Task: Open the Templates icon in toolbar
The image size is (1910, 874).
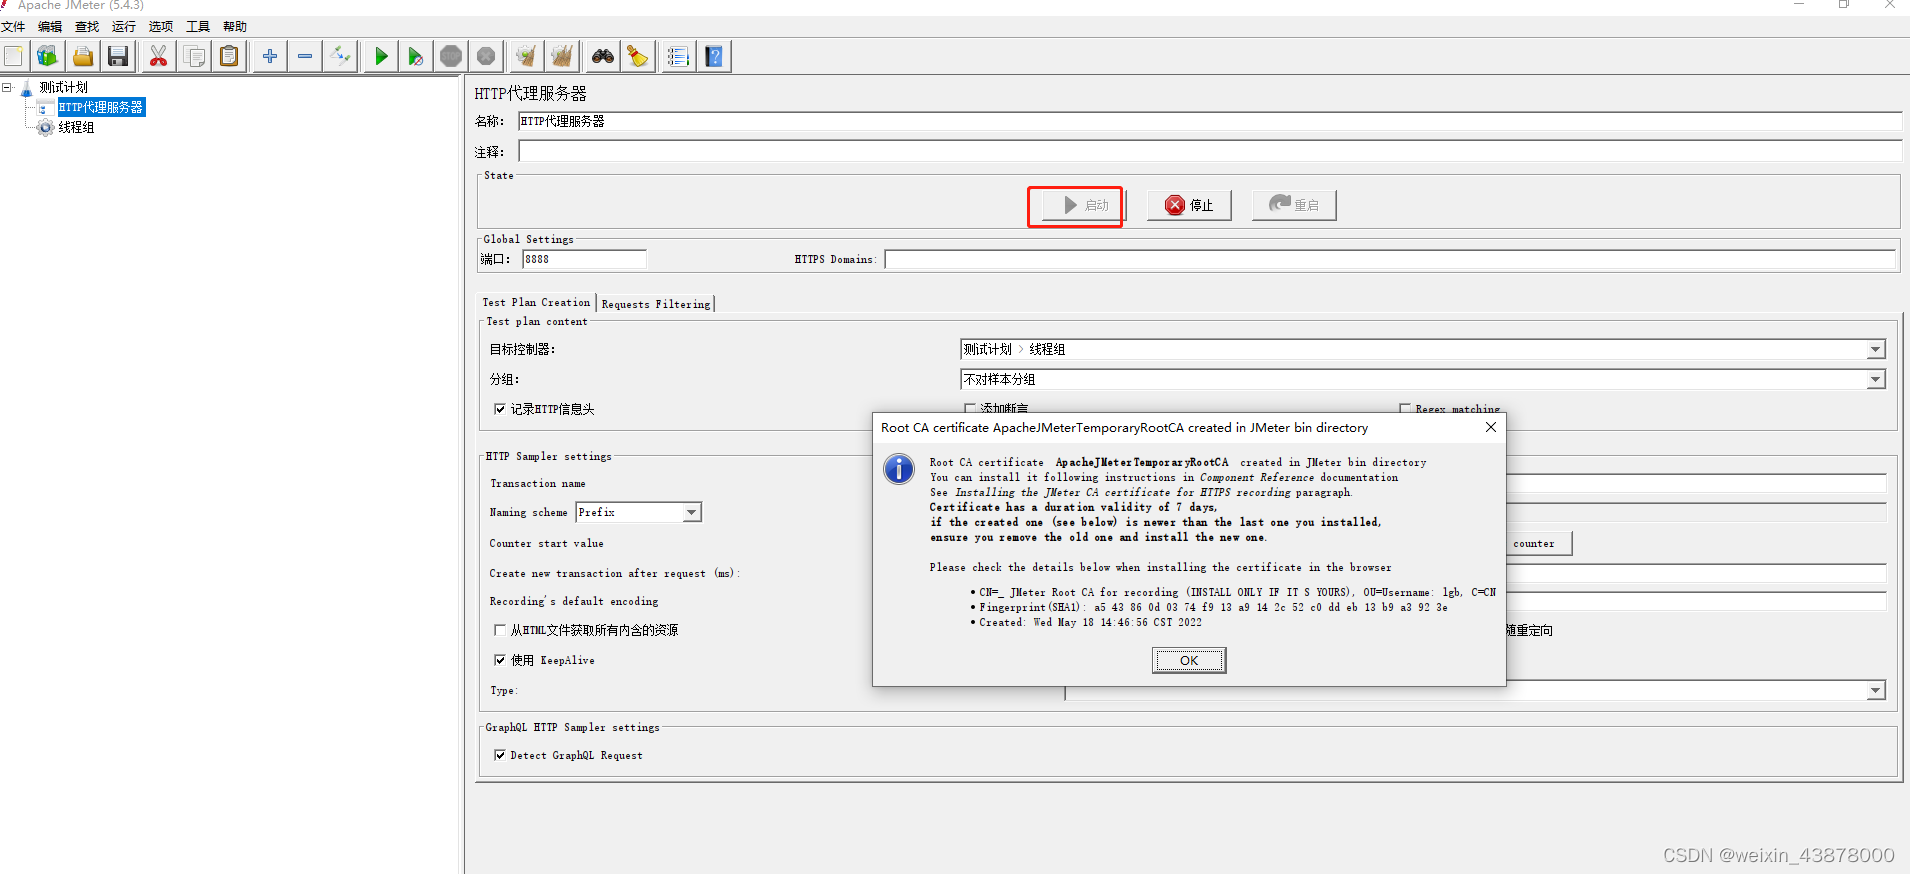Action: pyautogui.click(x=47, y=56)
